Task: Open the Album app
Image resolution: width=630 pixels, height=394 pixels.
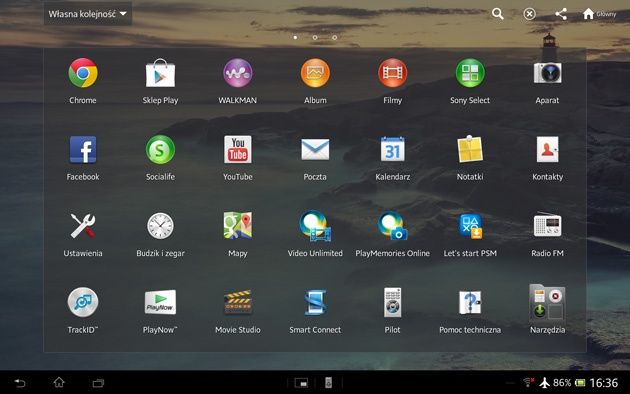Action: click(x=315, y=73)
